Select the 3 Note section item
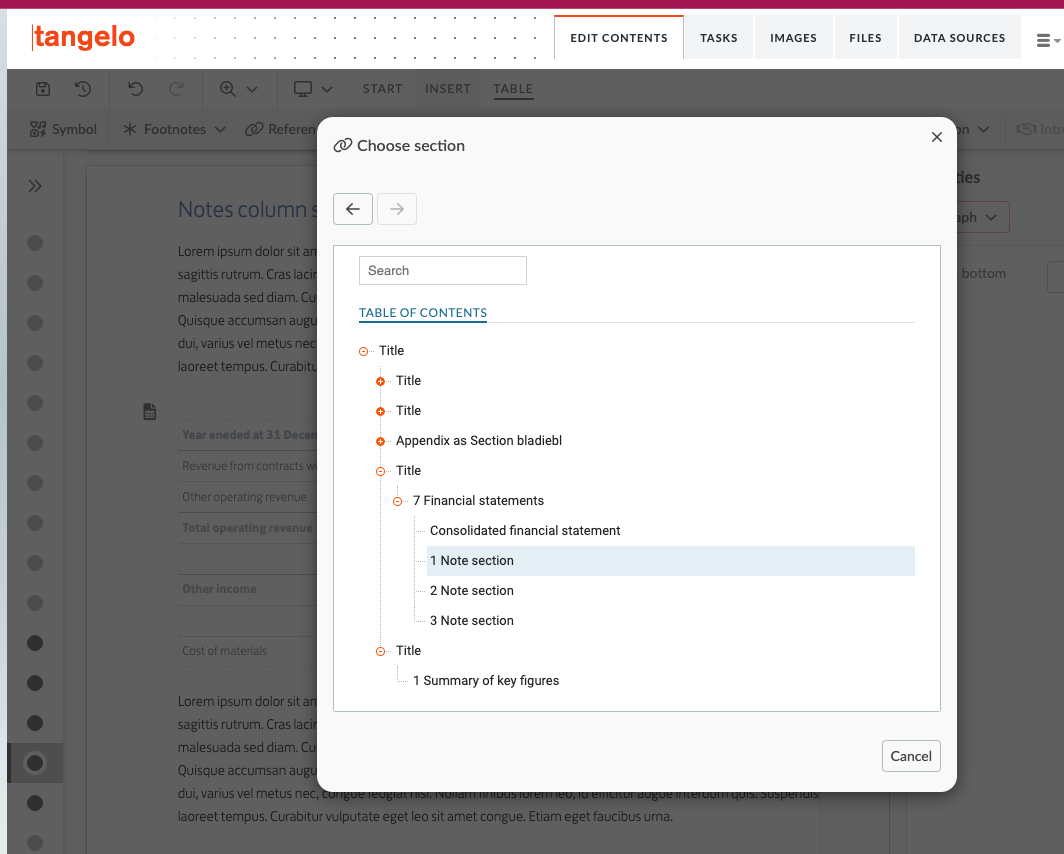1064x854 pixels. (x=472, y=621)
